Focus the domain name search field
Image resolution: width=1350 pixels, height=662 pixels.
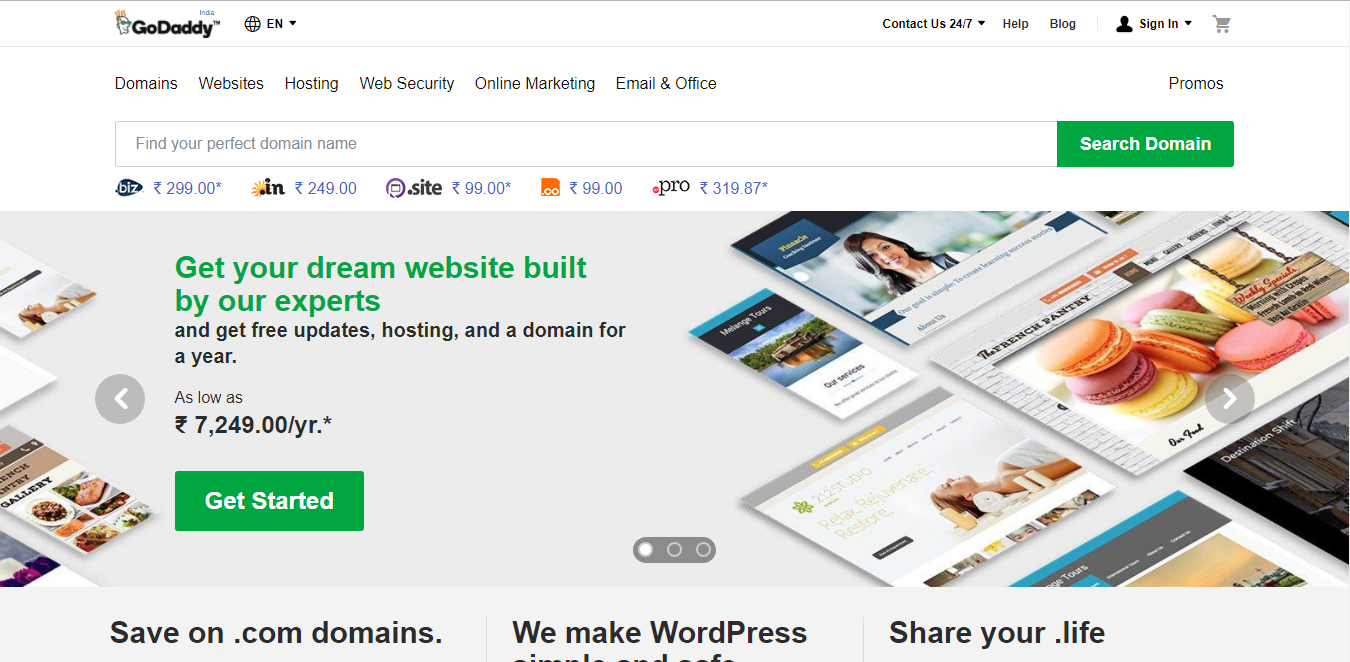click(x=586, y=144)
